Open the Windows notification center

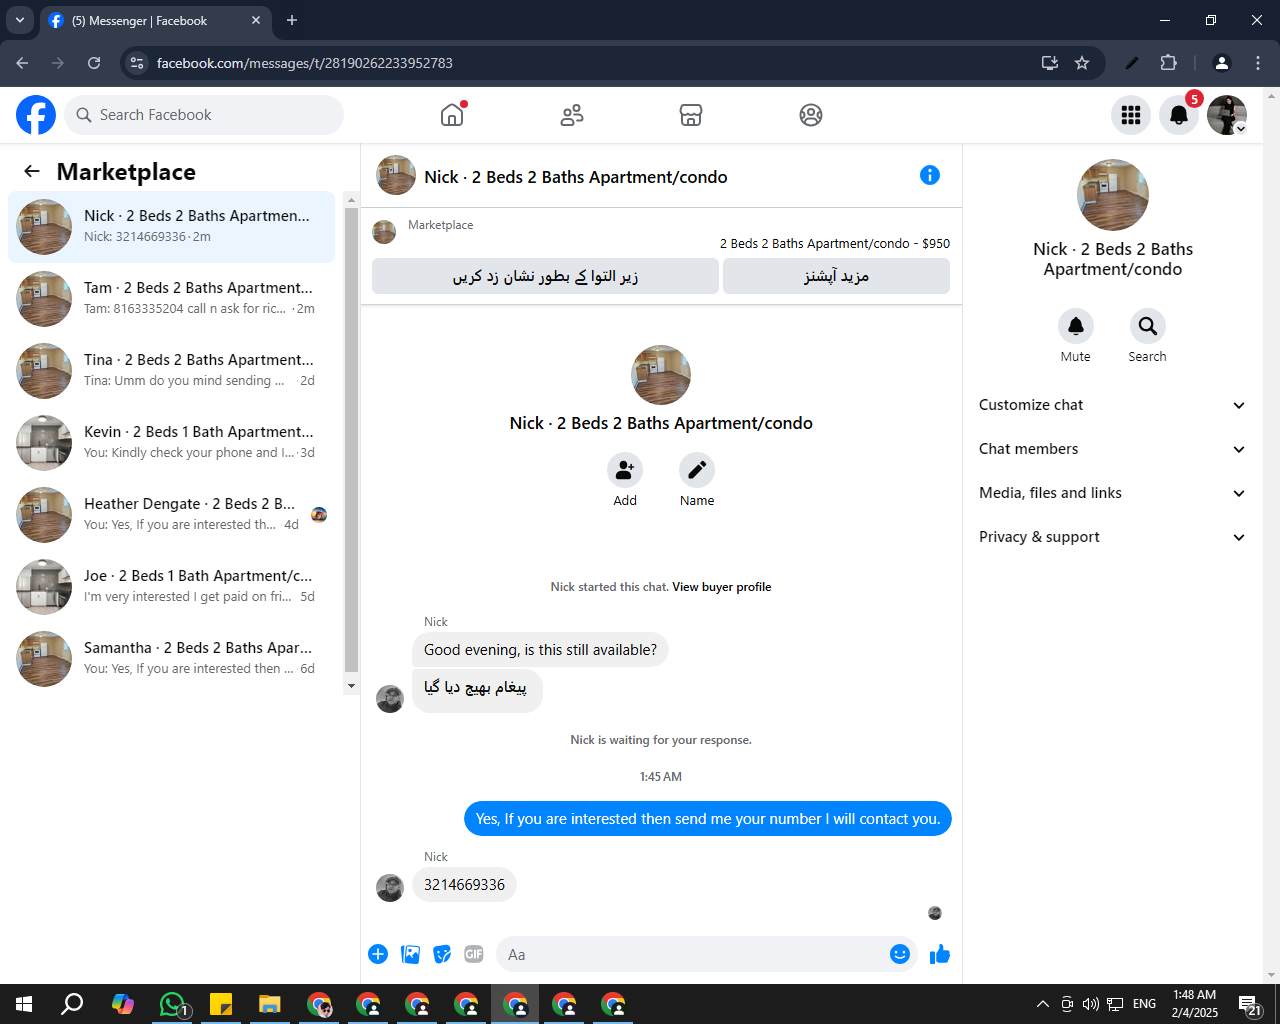(1250, 1004)
